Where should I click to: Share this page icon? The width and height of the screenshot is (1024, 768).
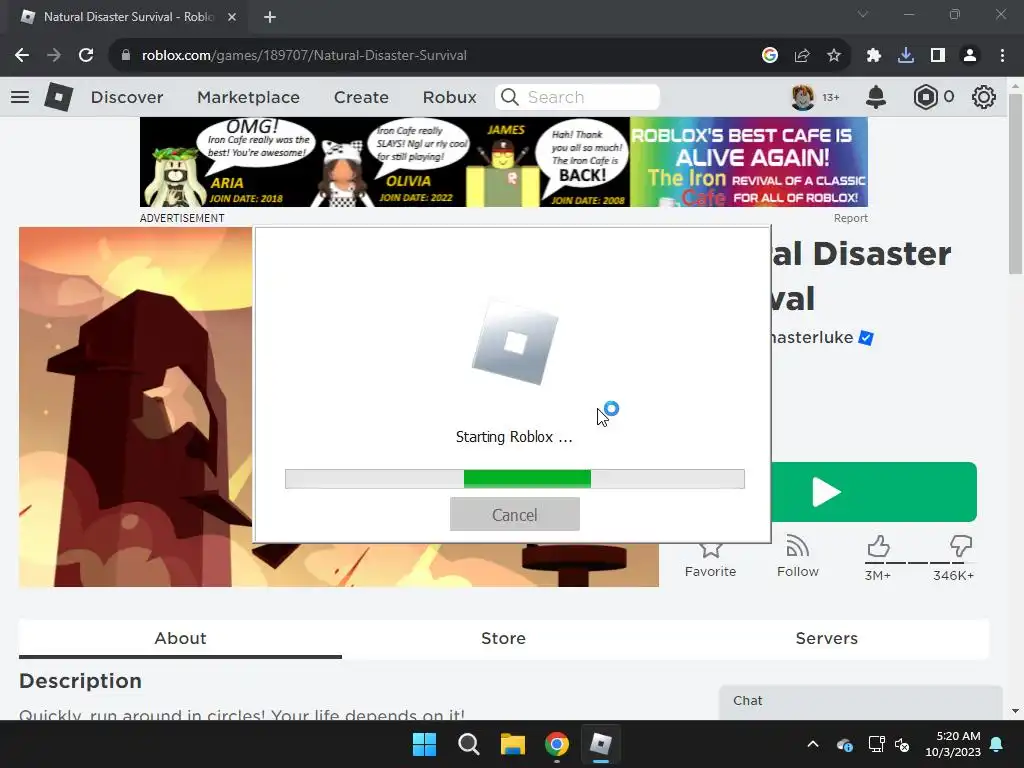[802, 56]
